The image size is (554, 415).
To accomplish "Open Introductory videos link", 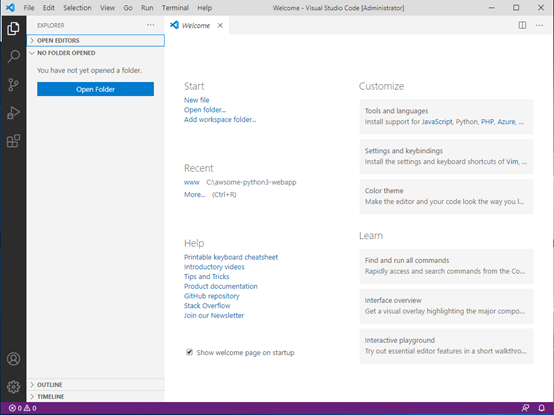I will click(x=214, y=267).
